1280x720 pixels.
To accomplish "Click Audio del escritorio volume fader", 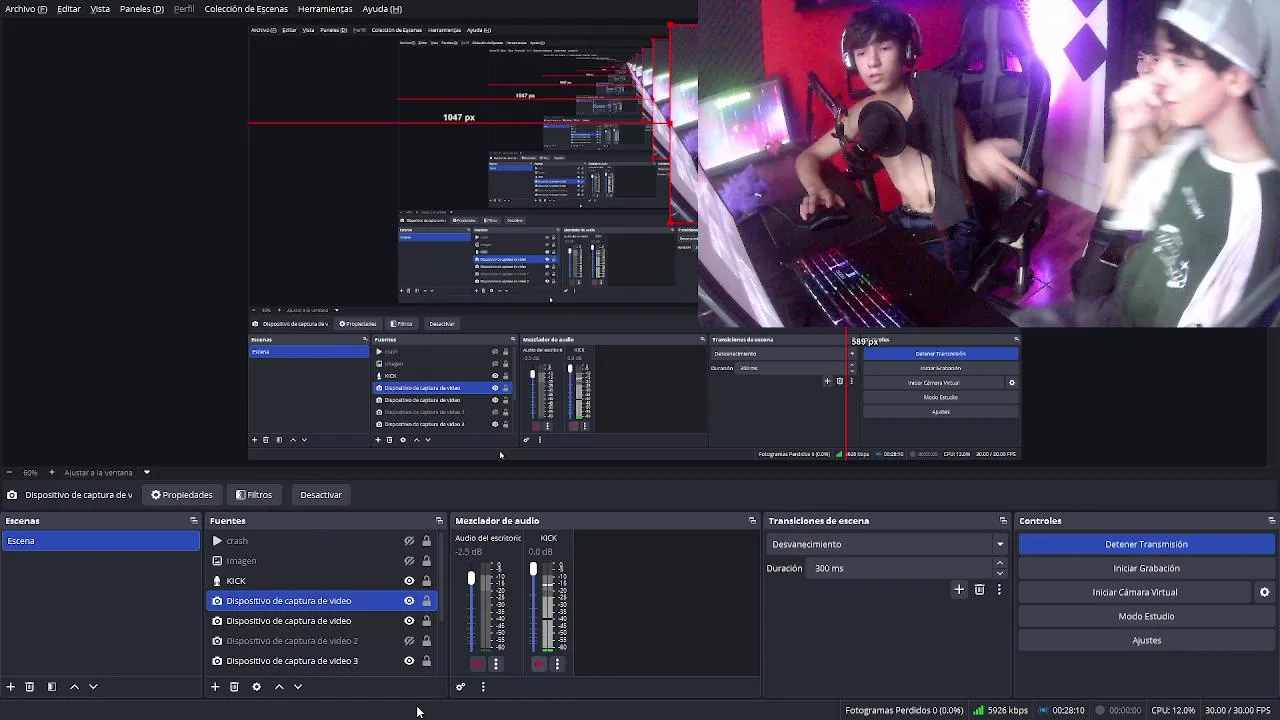I will click(471, 578).
